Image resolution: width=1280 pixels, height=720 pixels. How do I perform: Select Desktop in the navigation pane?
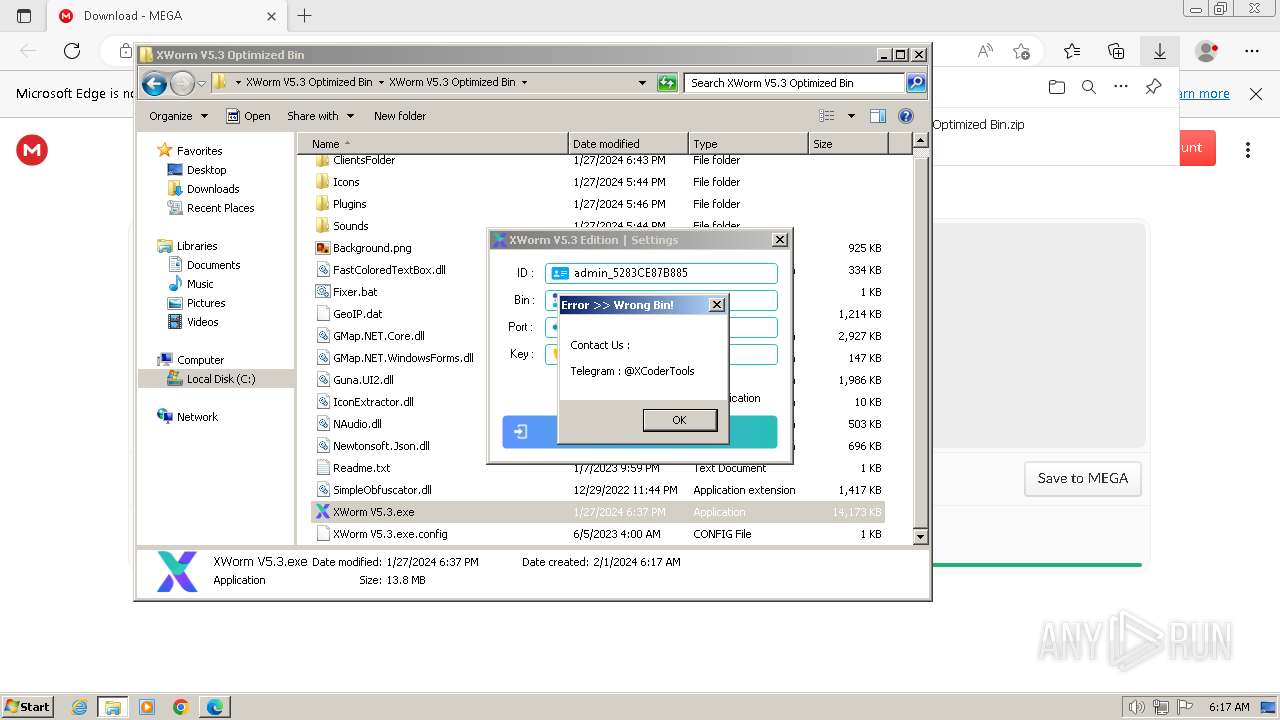(x=206, y=170)
